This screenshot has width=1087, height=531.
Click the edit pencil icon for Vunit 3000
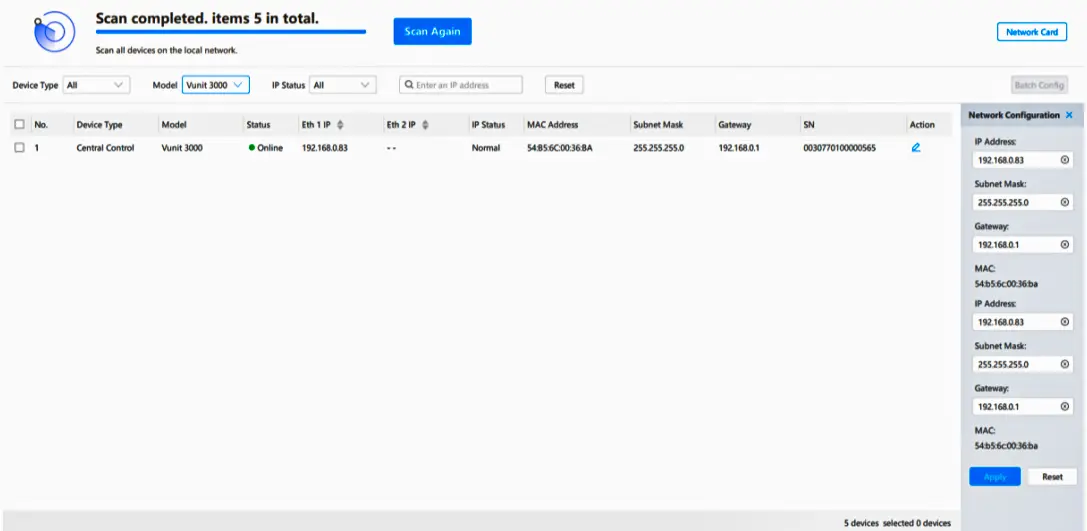(915, 148)
